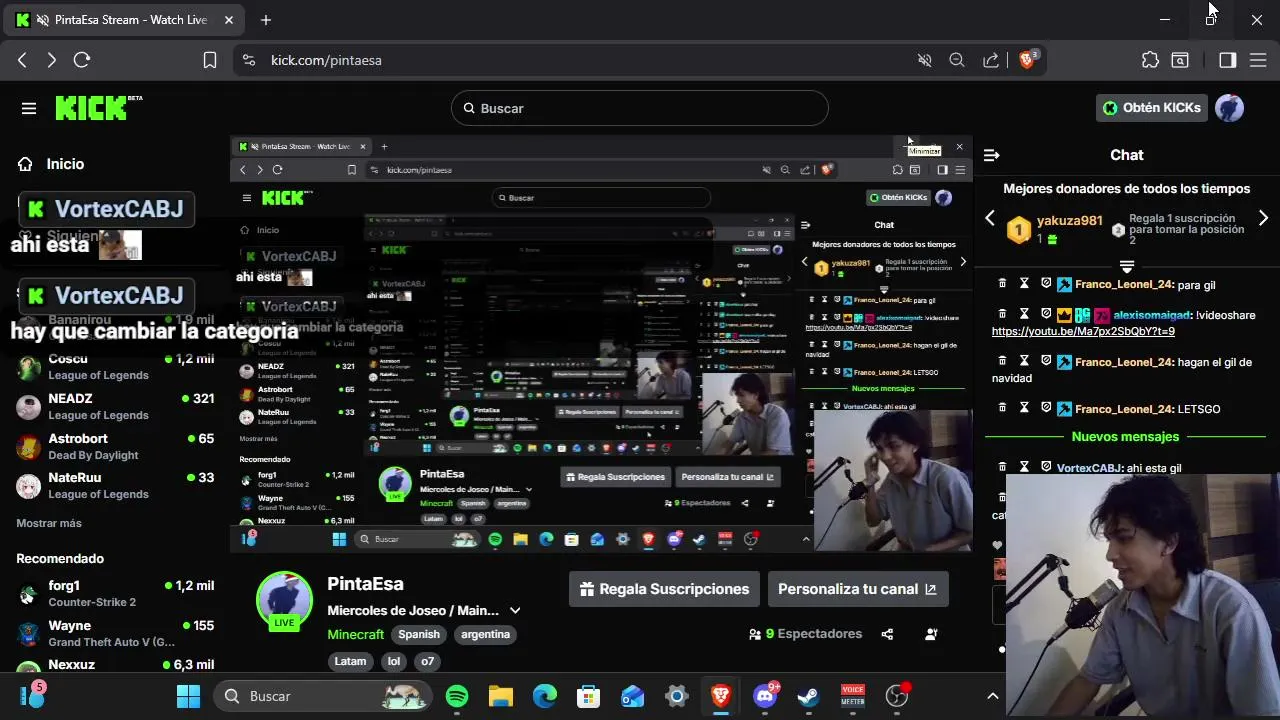1280x720 pixels.
Task: Expand list with Mostrar más
Action: point(49,523)
